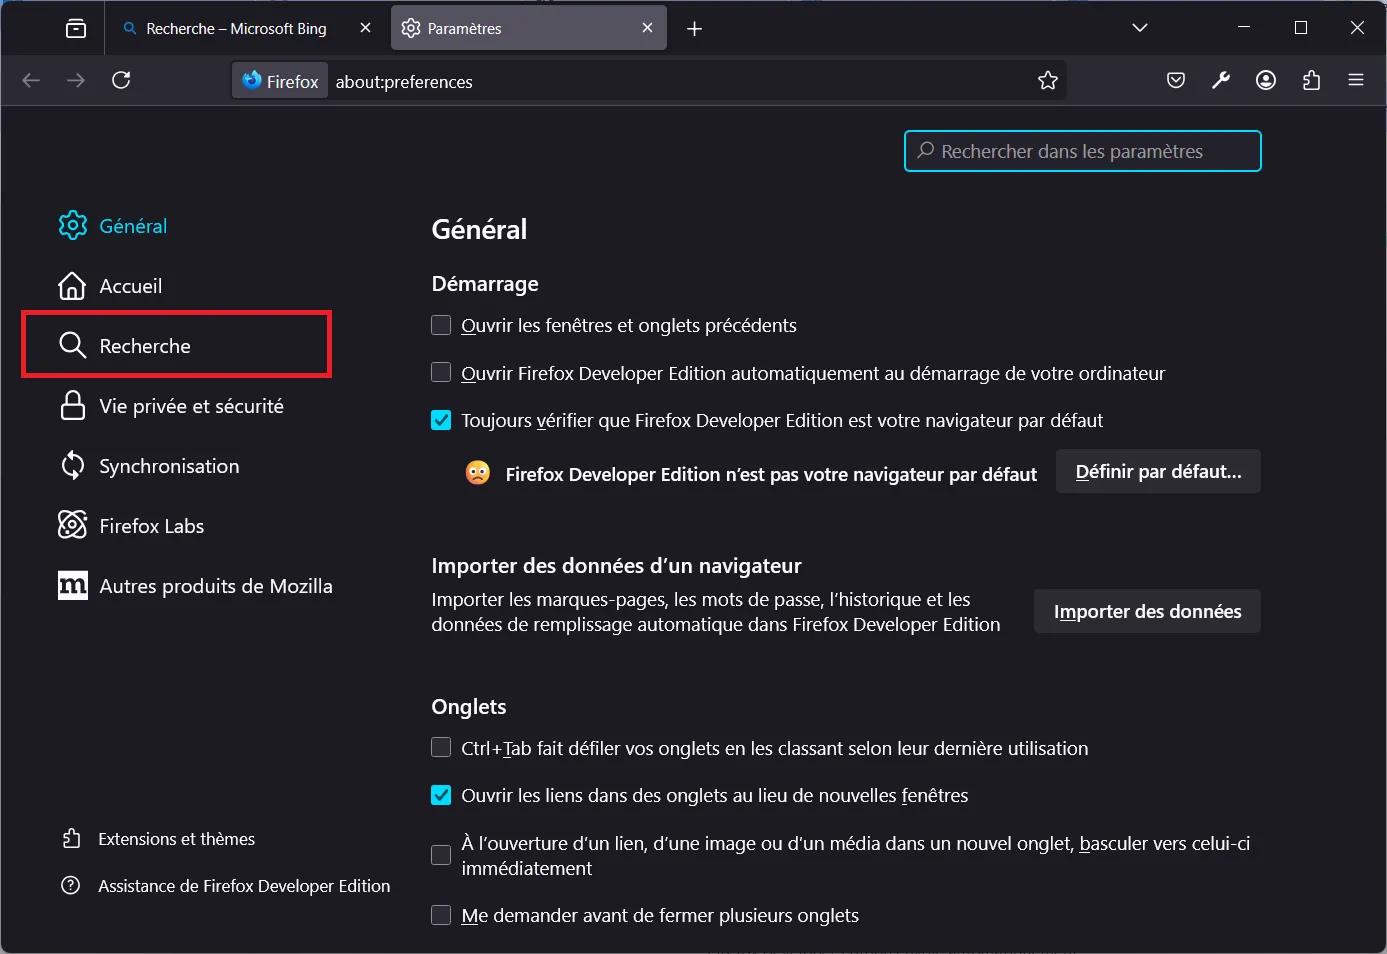Open the list all tabs dropdown chevron

coord(1140,28)
